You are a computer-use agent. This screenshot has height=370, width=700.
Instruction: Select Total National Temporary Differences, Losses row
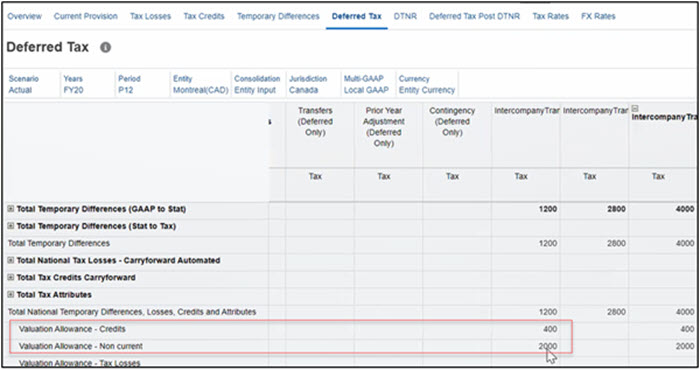[132, 312]
